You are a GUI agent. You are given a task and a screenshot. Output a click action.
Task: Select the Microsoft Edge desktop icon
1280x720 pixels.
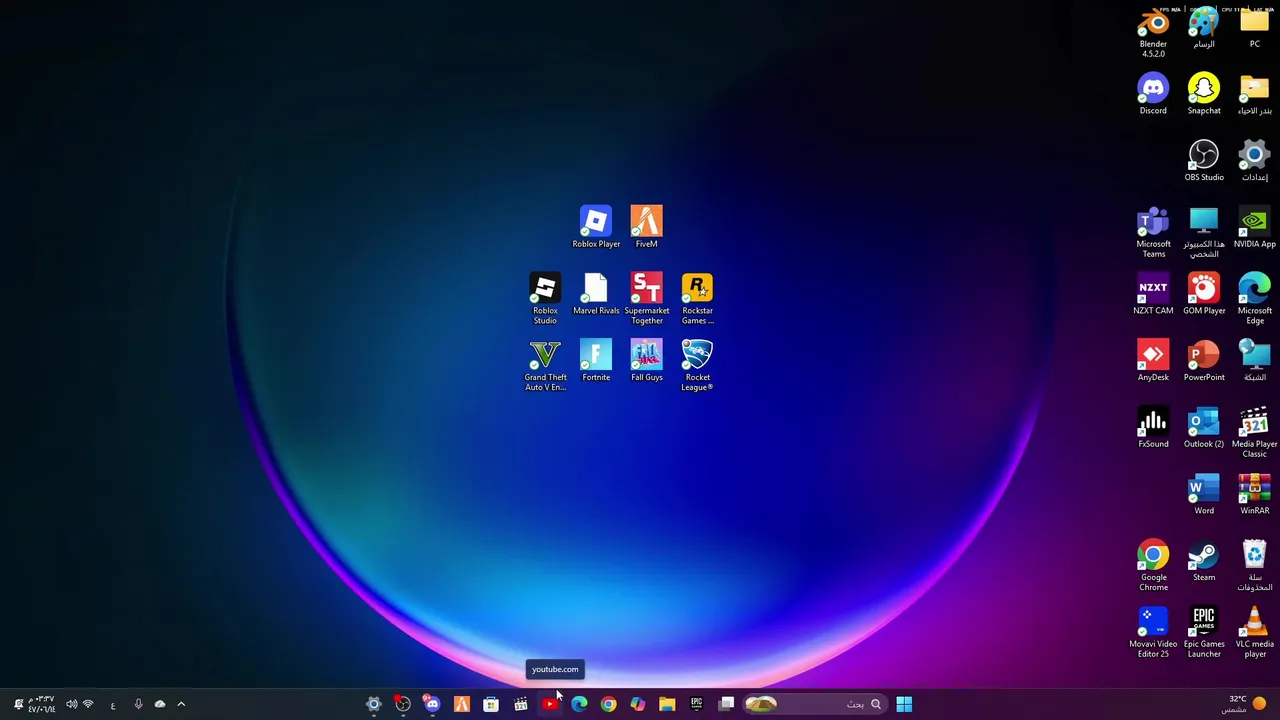[1254, 298]
